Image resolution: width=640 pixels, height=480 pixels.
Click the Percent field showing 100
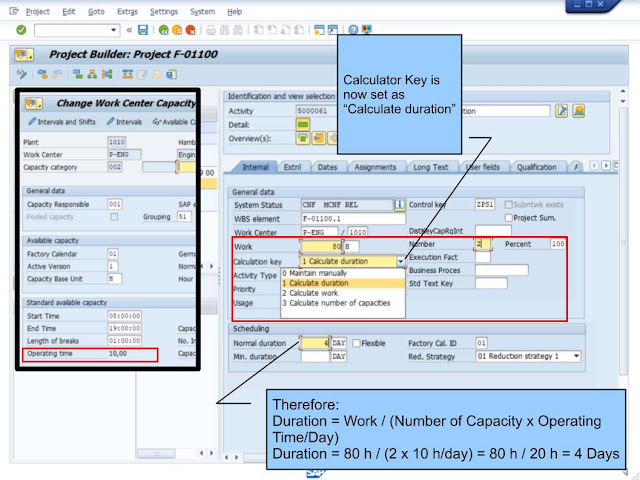558,244
